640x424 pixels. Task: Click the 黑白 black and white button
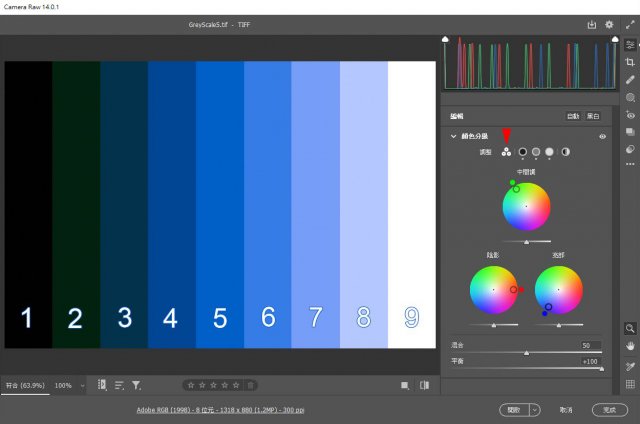593,116
